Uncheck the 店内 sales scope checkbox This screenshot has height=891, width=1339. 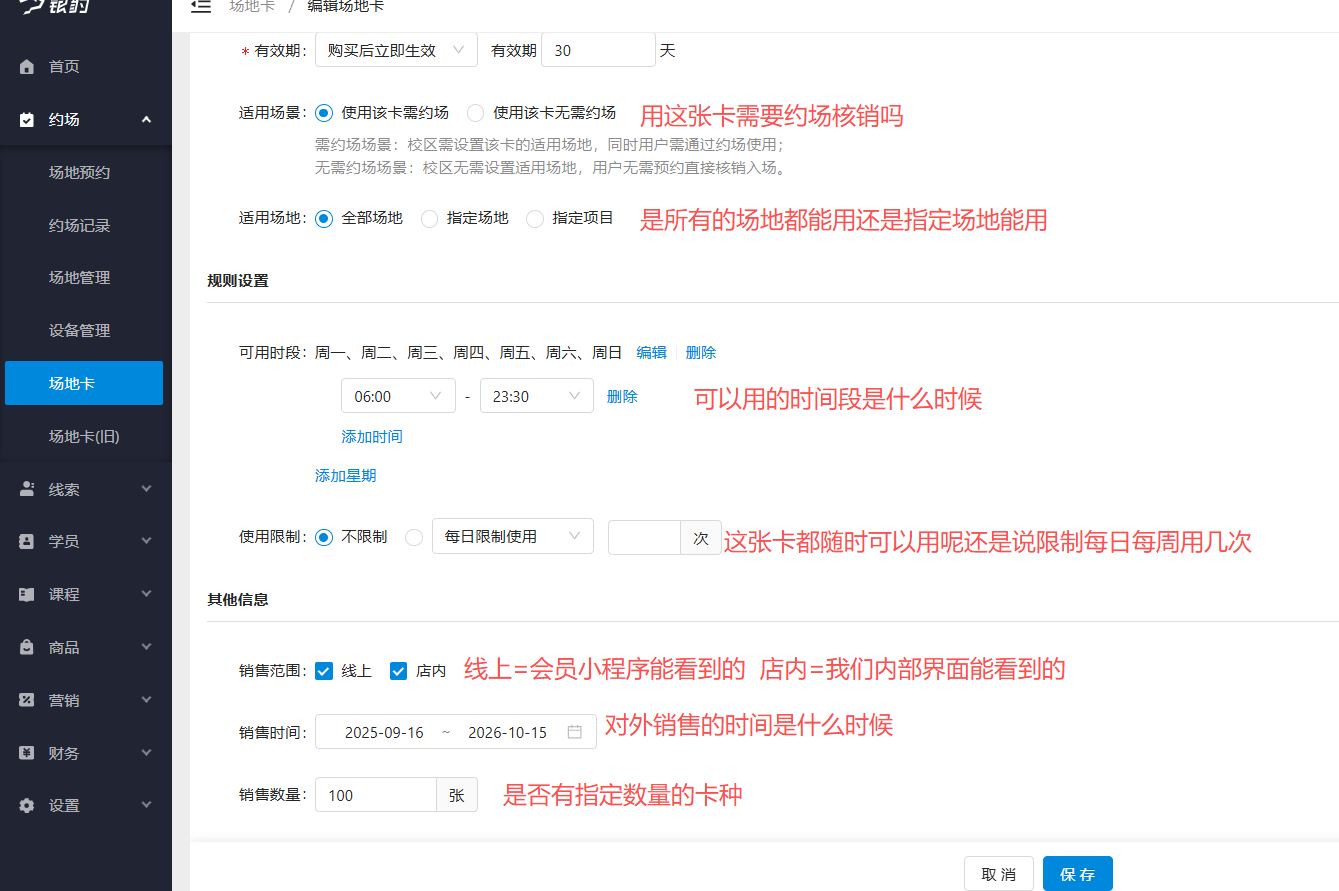[399, 671]
